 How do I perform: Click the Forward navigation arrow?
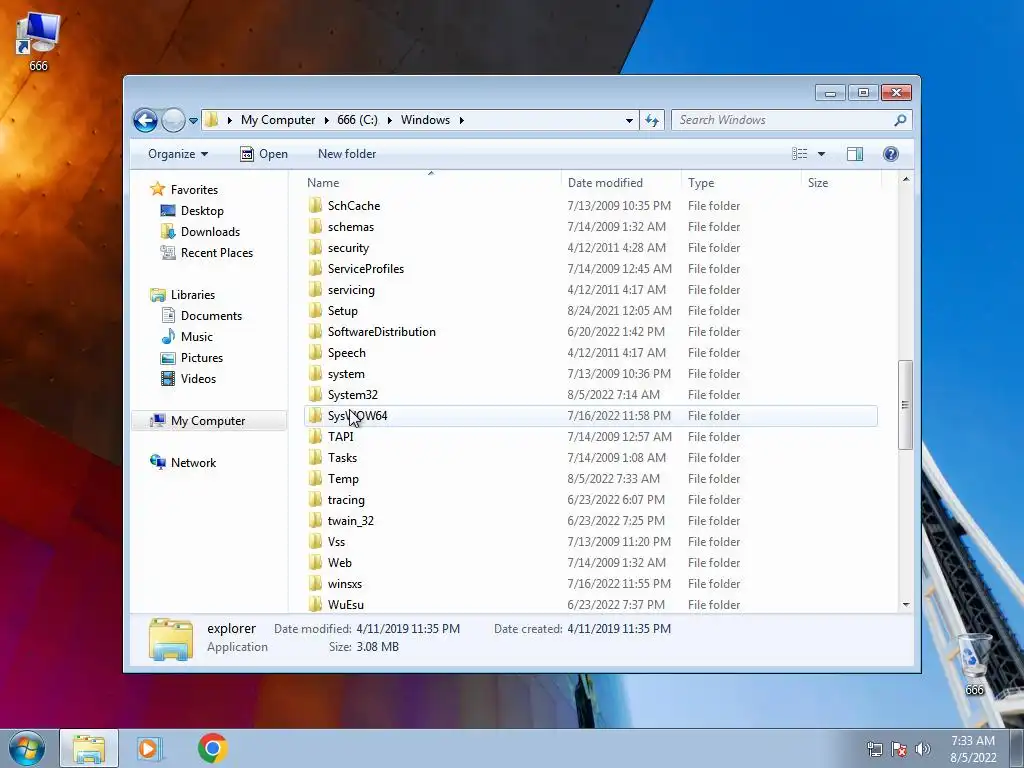pos(173,120)
